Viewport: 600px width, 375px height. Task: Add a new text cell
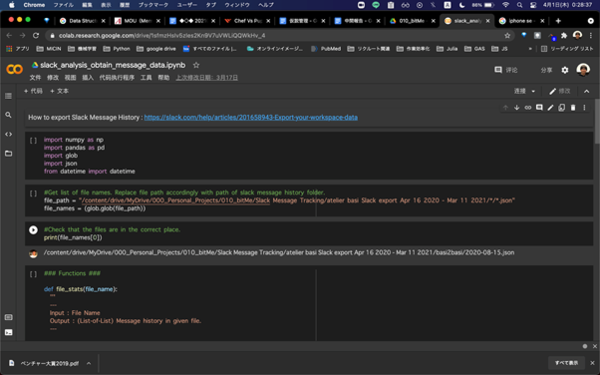click(59, 91)
